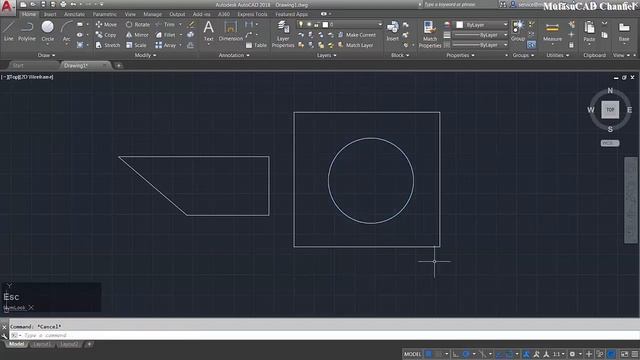Click the Measure utility tool

(552, 32)
